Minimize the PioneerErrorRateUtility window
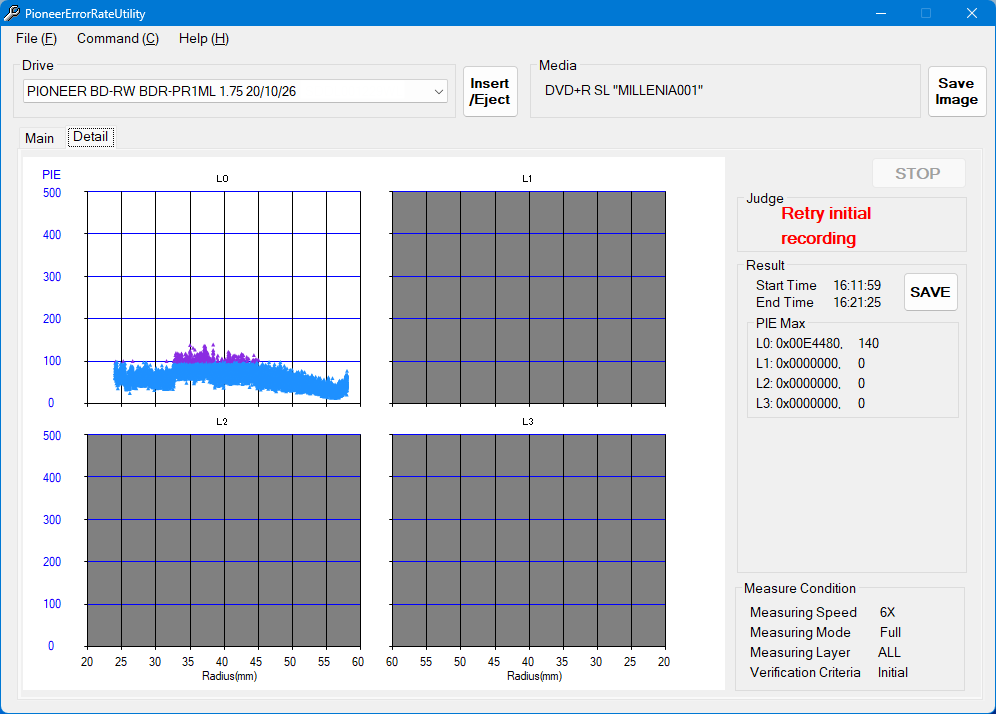 pyautogui.click(x=881, y=13)
